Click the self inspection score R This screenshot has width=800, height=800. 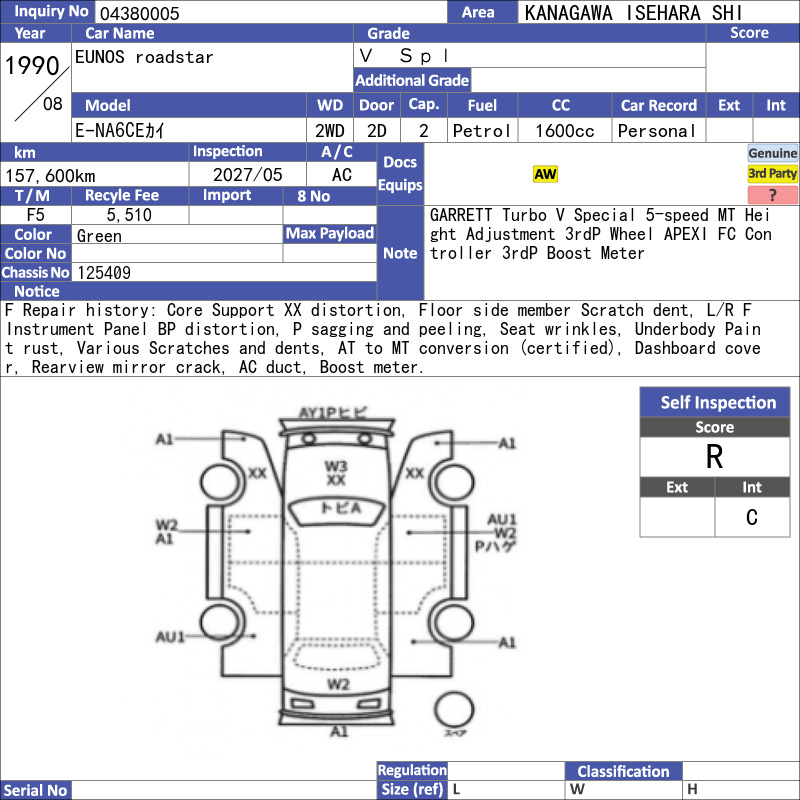pyautogui.click(x=714, y=457)
